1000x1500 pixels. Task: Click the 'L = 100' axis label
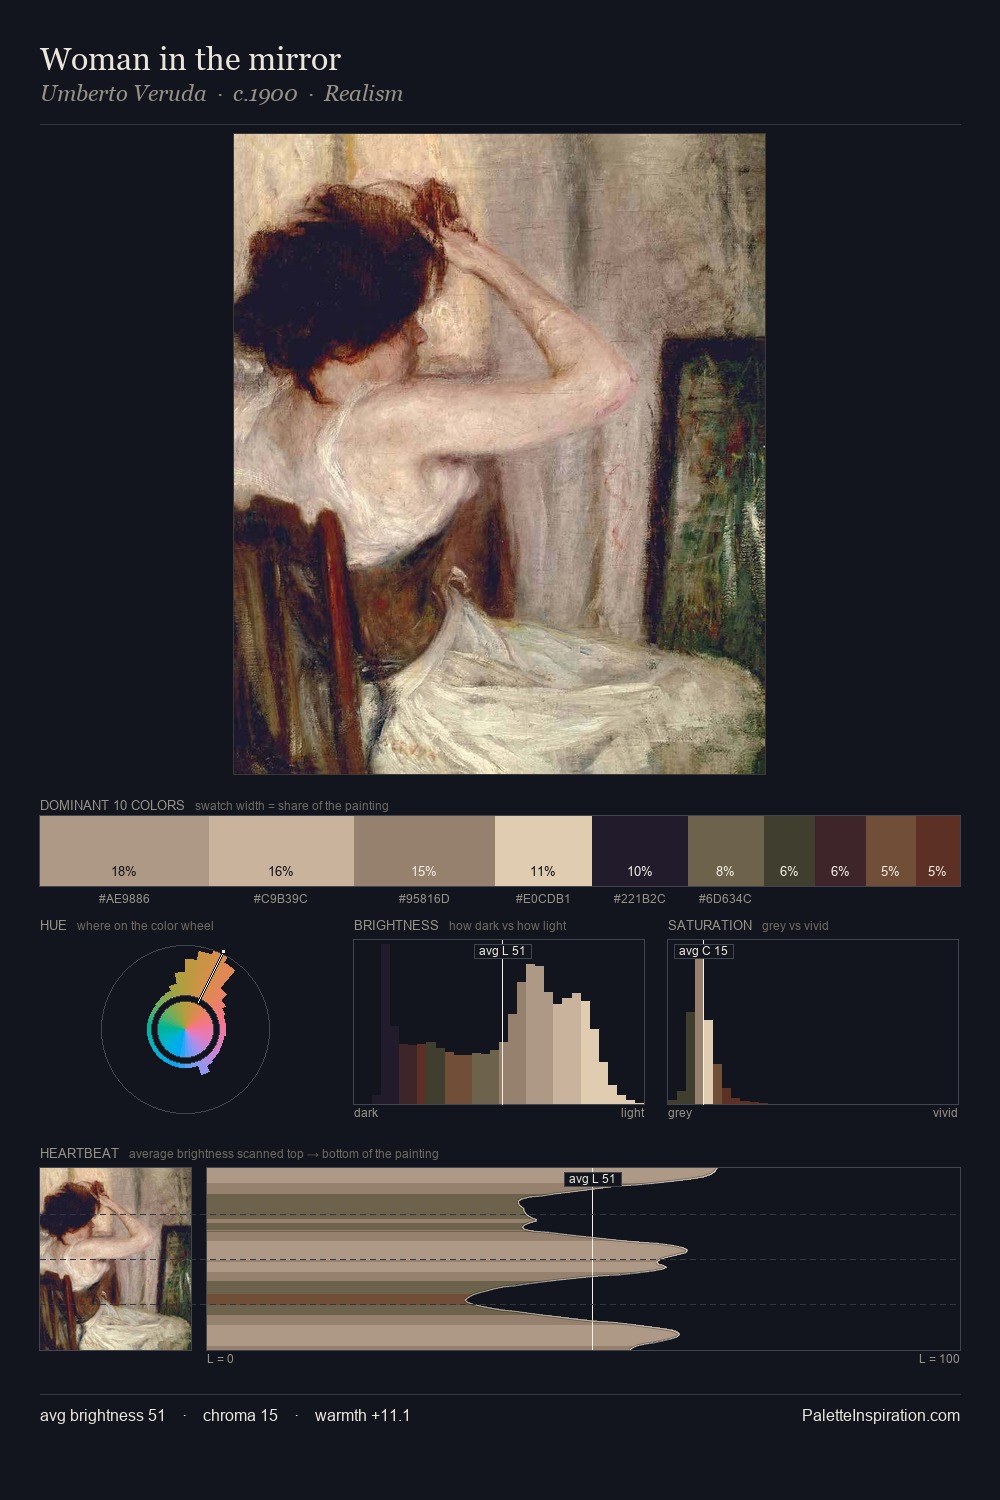pos(939,1359)
